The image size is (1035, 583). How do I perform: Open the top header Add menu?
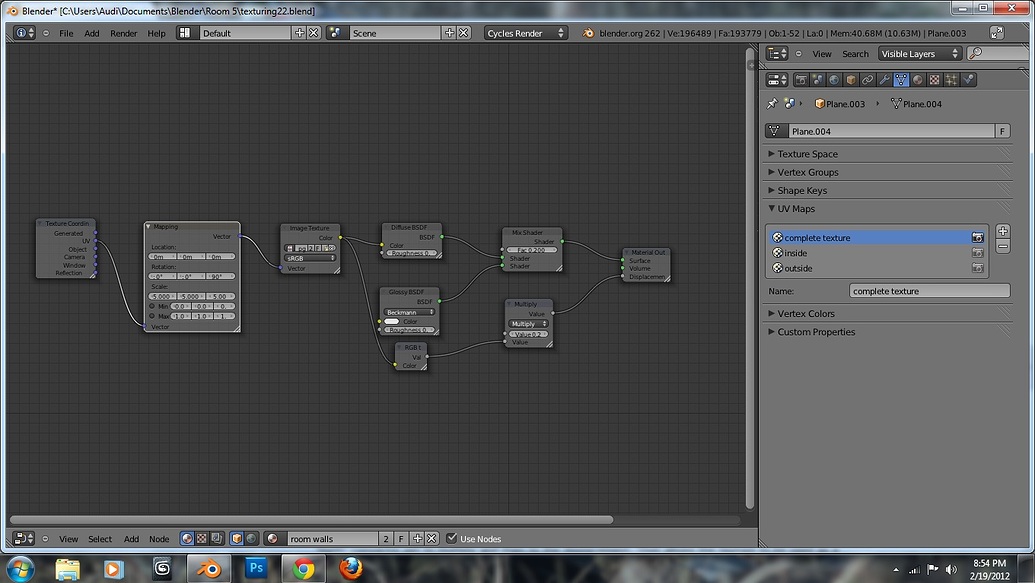[92, 33]
